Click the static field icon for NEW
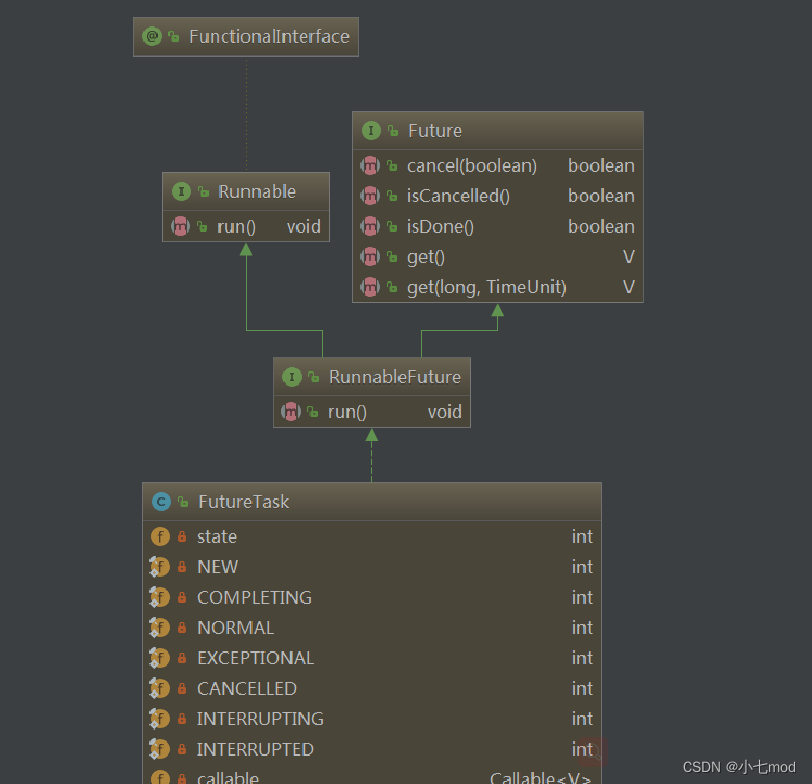Screen dimensions: 812x784 (x=159, y=567)
